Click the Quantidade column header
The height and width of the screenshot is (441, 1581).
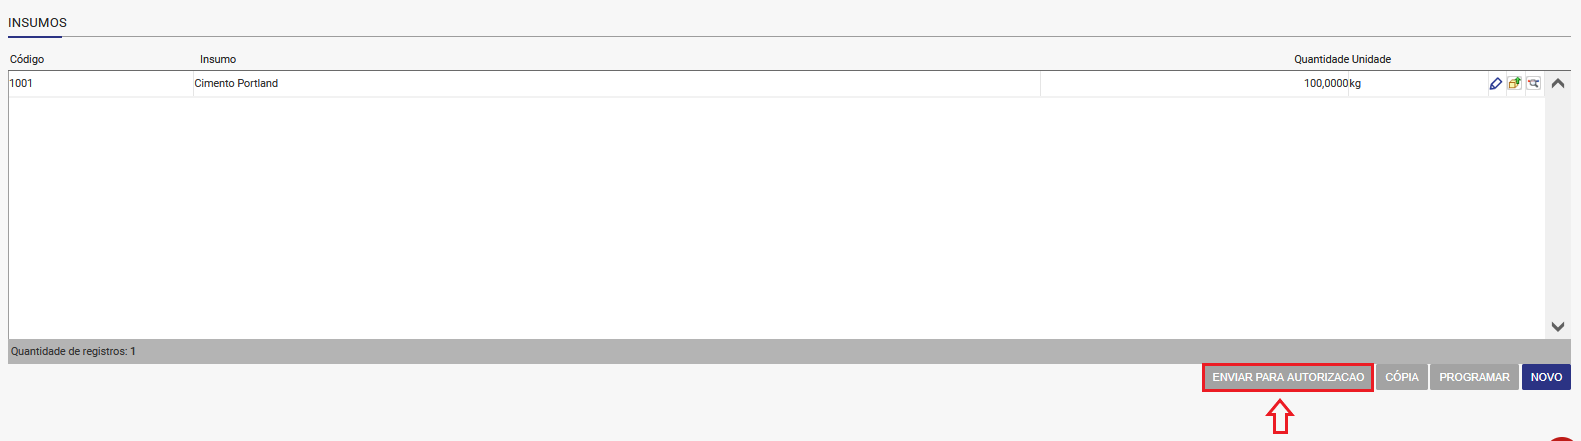coord(1321,59)
